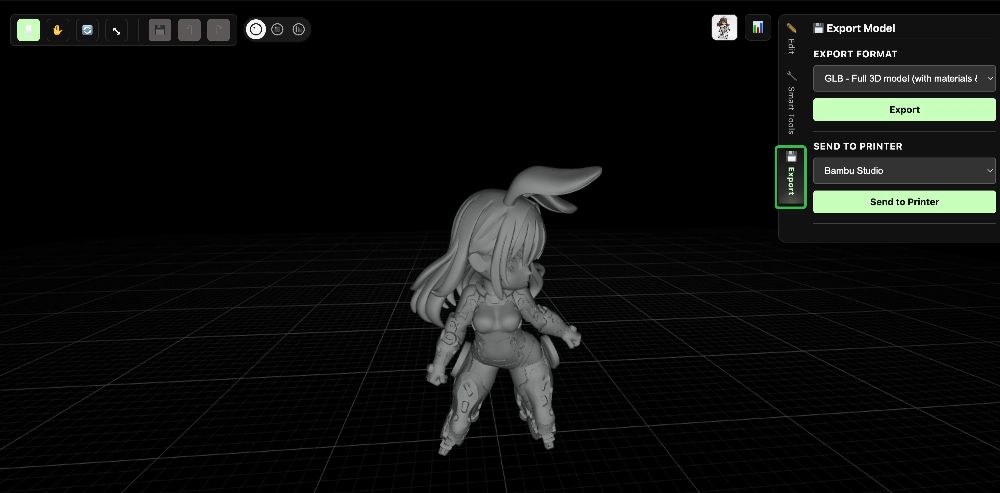Toggle the white circle shading mode
The height and width of the screenshot is (493, 1000).
(x=256, y=29)
